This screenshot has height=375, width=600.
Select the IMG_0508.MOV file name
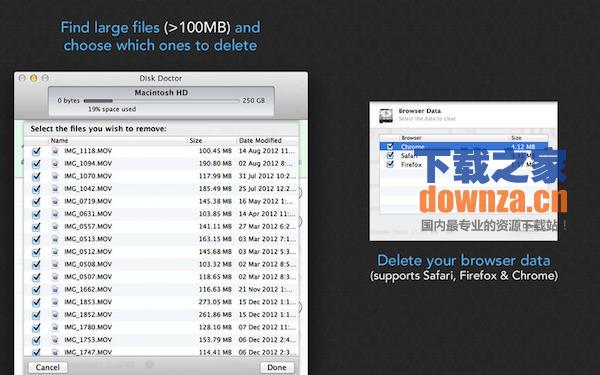click(88, 264)
